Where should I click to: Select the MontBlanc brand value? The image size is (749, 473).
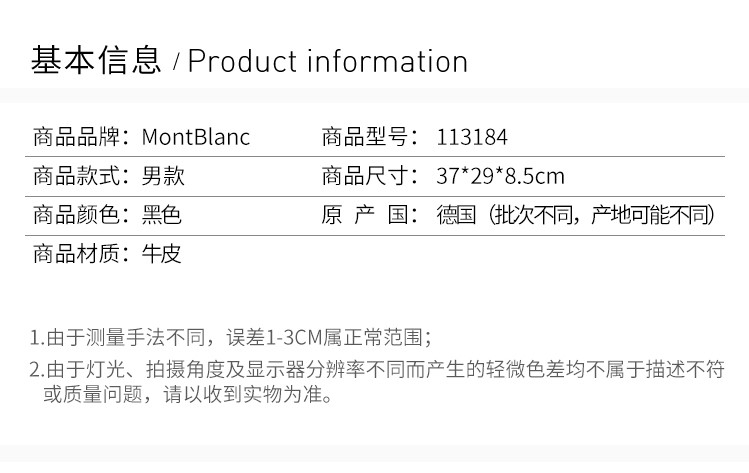(x=196, y=137)
